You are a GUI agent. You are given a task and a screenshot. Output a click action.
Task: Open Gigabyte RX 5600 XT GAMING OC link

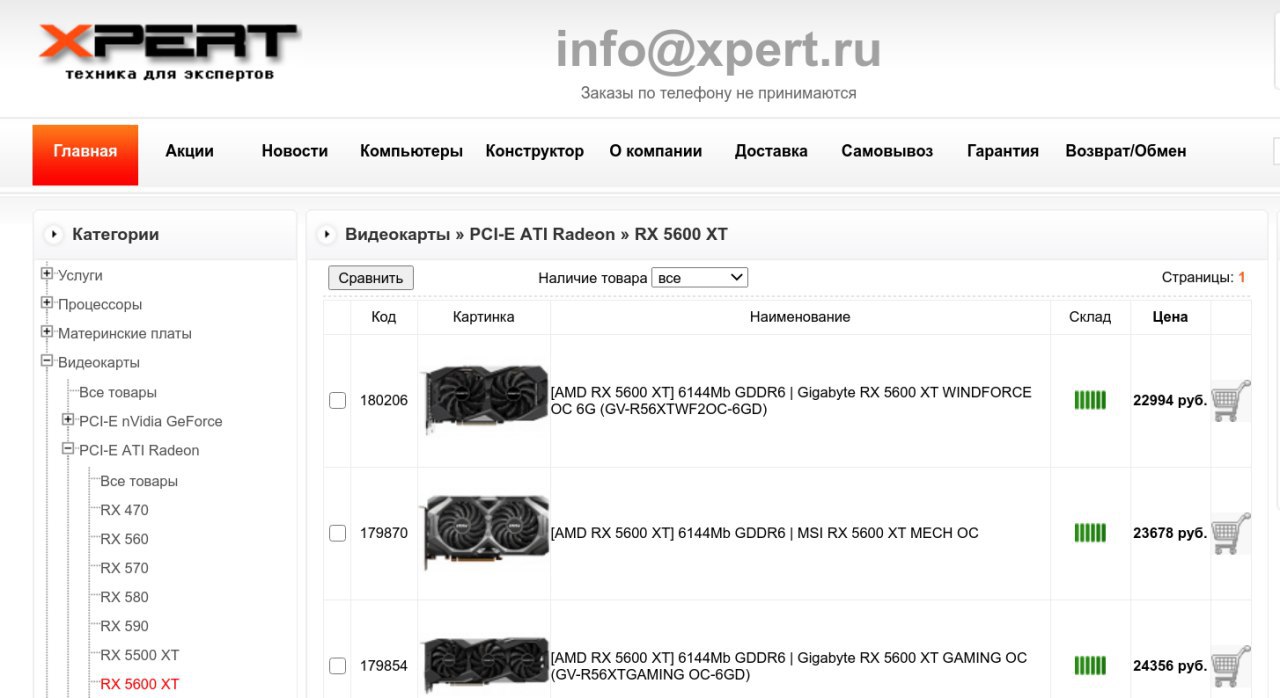click(789, 665)
